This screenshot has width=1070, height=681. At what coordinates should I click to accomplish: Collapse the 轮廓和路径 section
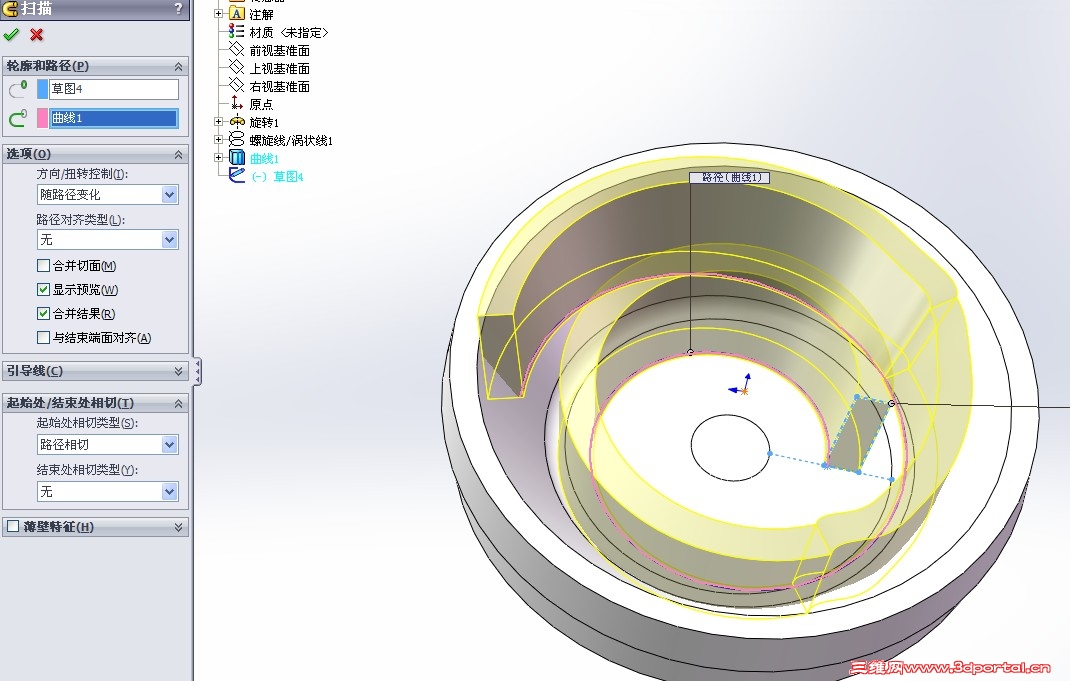coord(178,66)
